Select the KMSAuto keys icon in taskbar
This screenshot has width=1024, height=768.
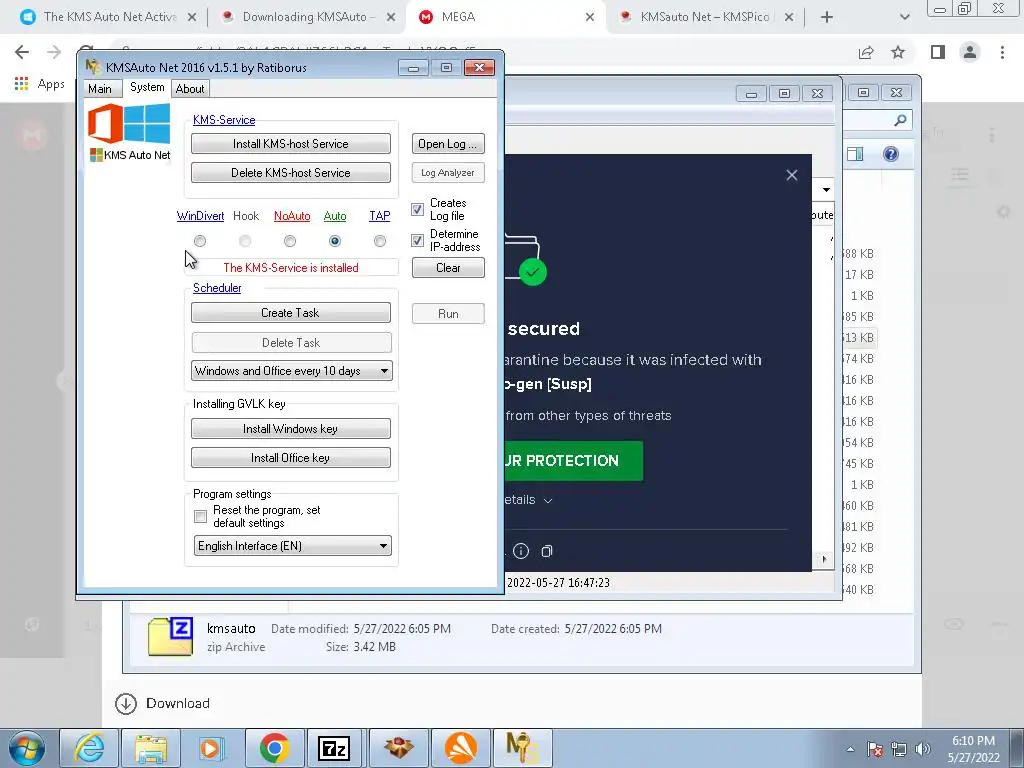(521, 748)
